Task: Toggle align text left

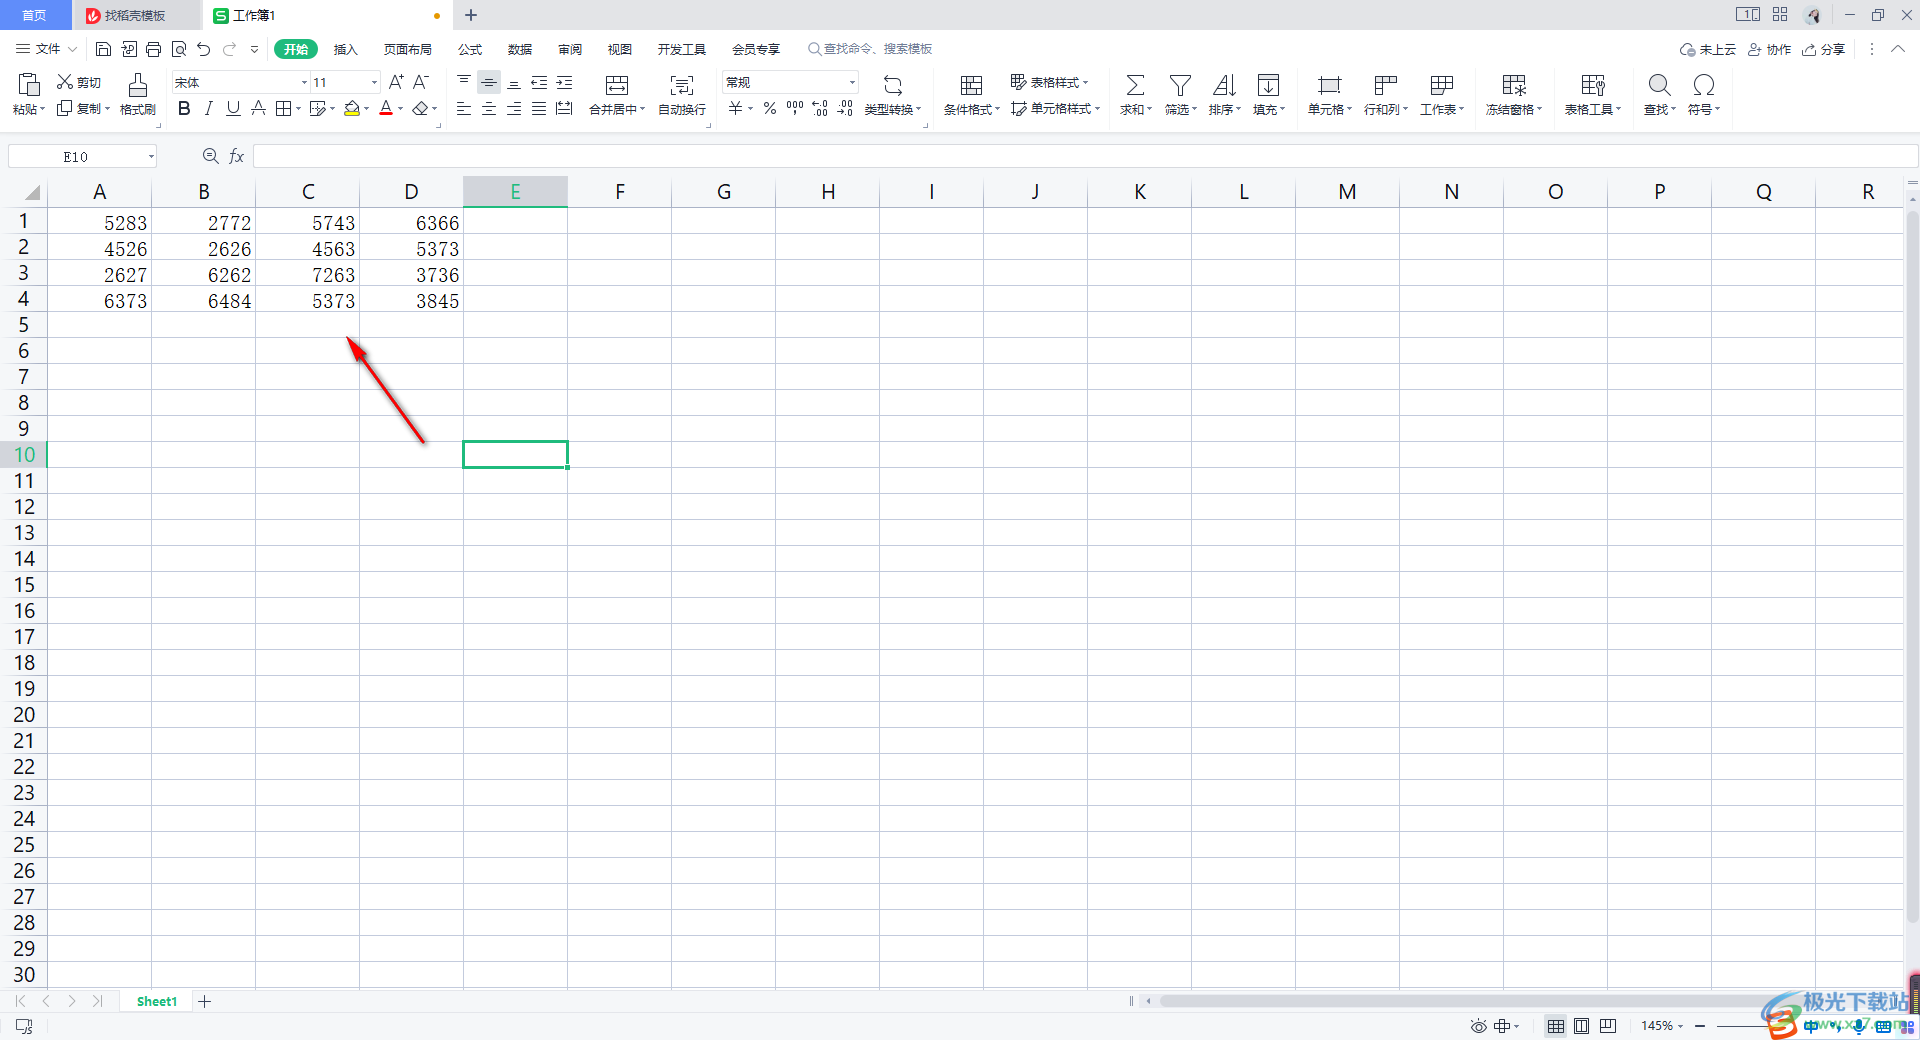Action: [x=464, y=108]
